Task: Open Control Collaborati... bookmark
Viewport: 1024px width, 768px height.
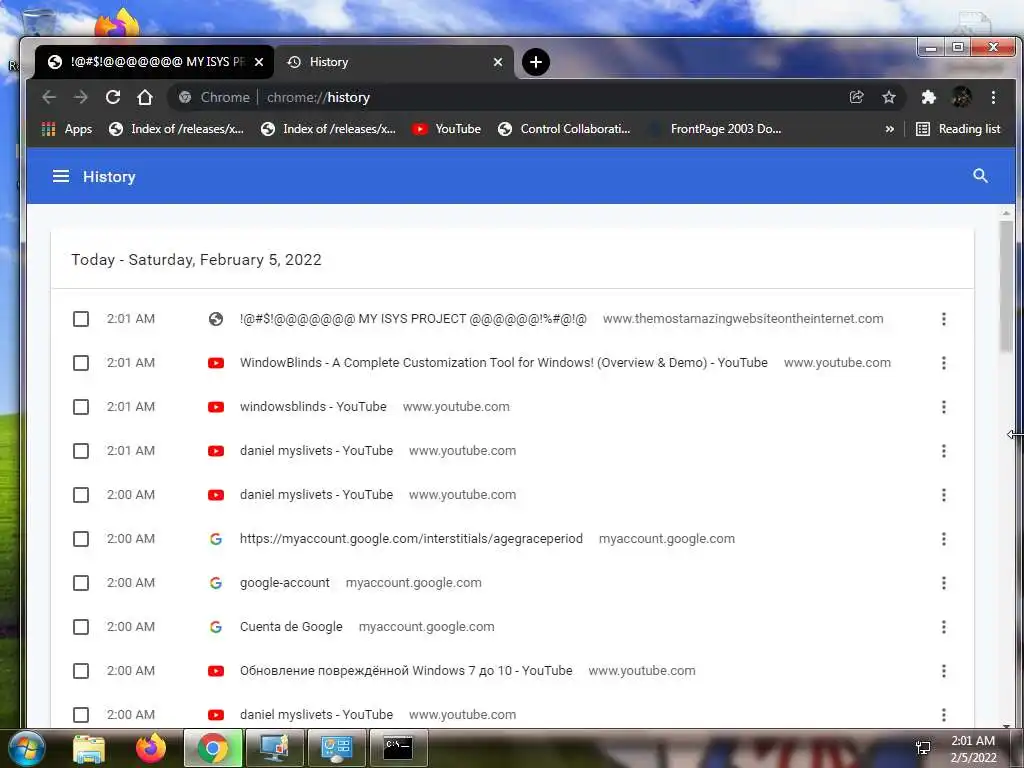Action: [564, 129]
